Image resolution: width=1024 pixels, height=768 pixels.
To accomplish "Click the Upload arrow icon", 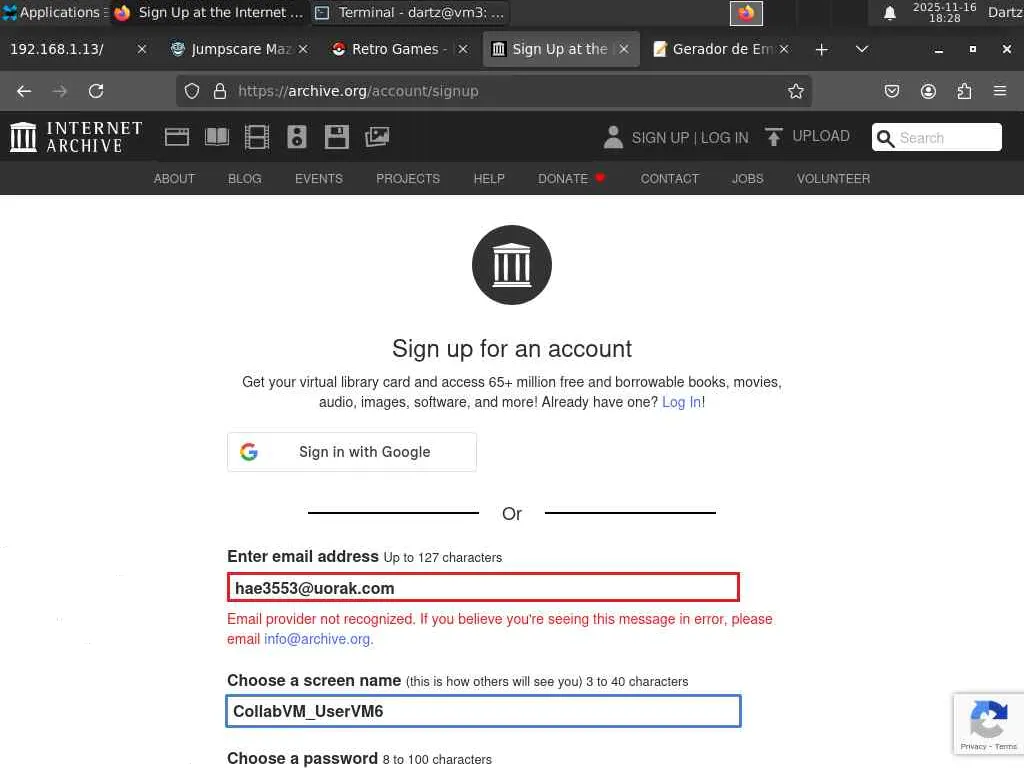I will [x=774, y=136].
